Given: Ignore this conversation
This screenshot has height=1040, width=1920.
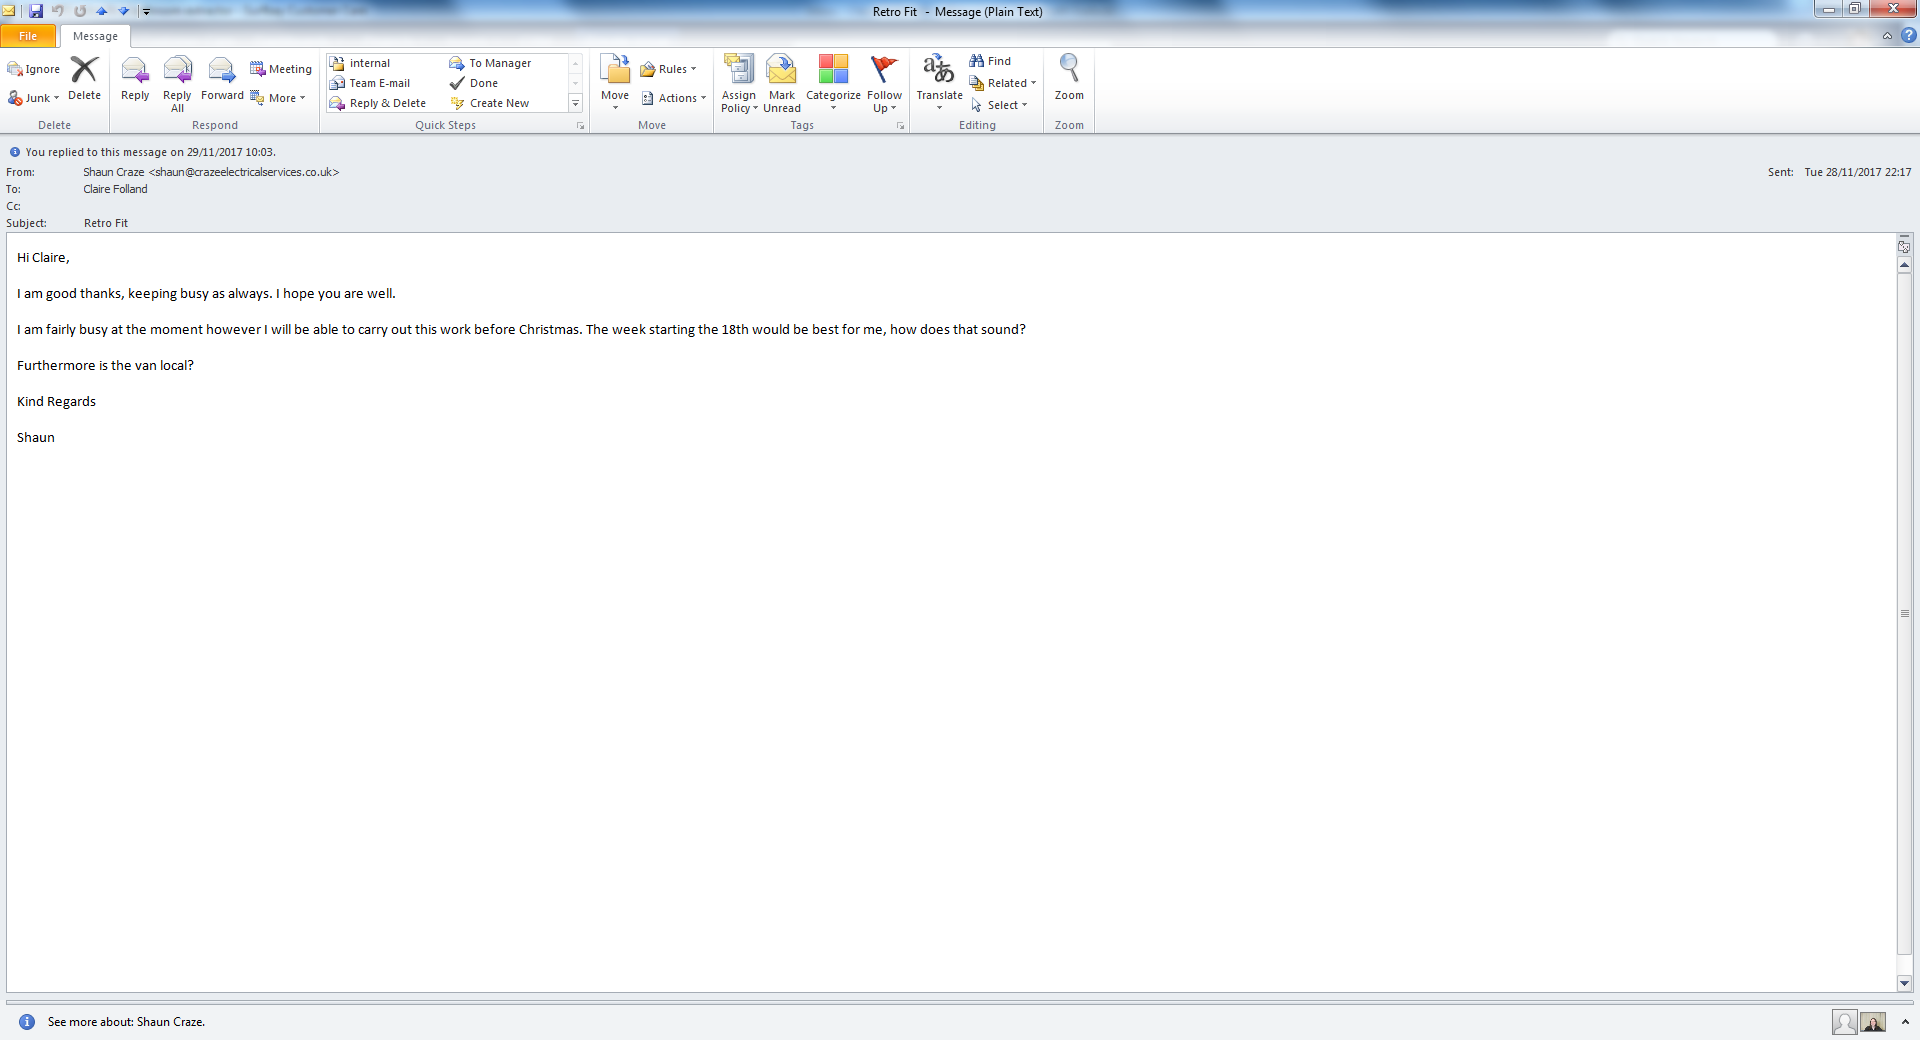Looking at the screenshot, I should [34, 69].
